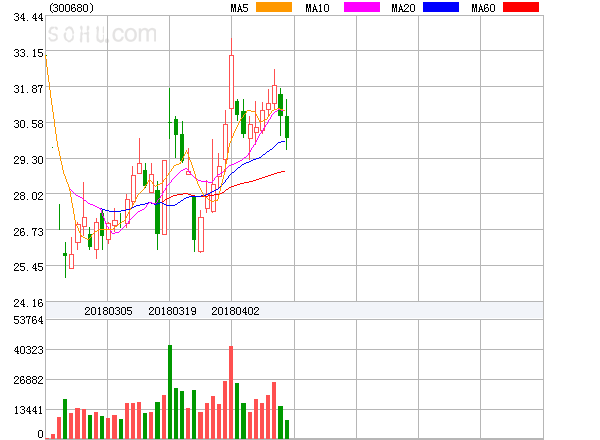Click the 33.15 price axis value
Viewport: 600px width, 440px height.
pyautogui.click(x=28, y=53)
